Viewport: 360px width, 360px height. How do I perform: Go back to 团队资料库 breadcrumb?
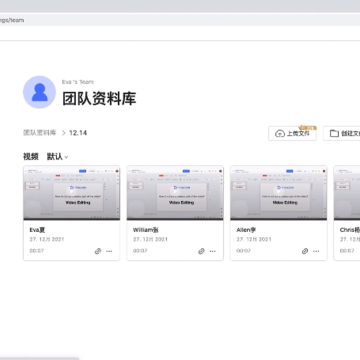click(x=40, y=133)
